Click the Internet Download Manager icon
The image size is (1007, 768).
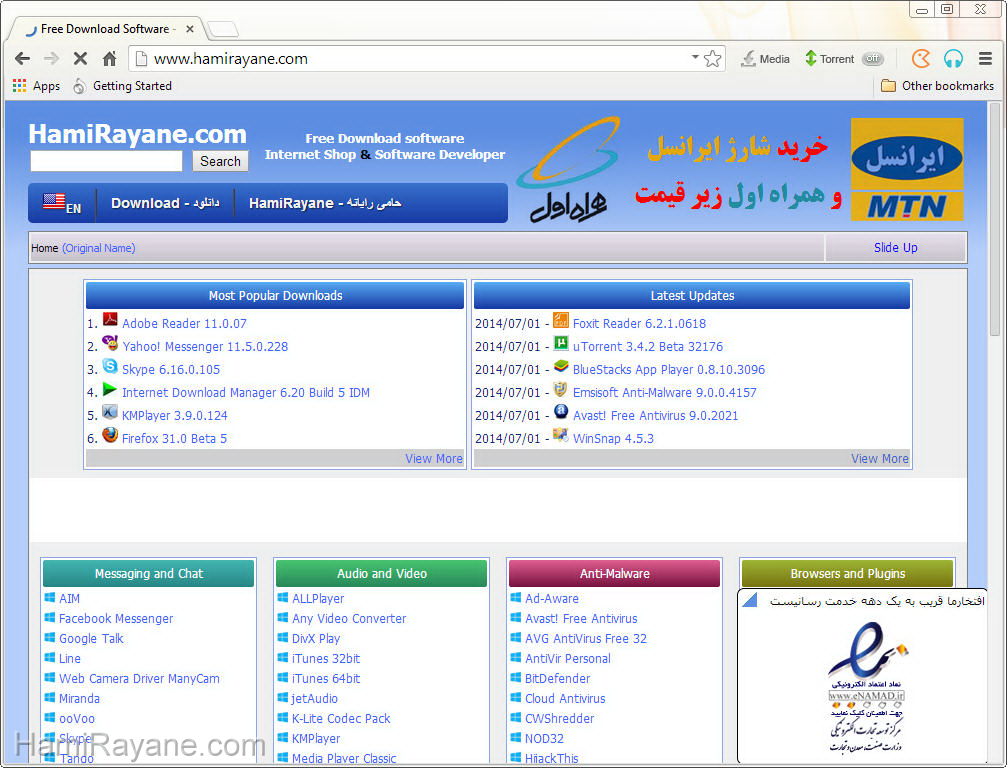pos(110,389)
